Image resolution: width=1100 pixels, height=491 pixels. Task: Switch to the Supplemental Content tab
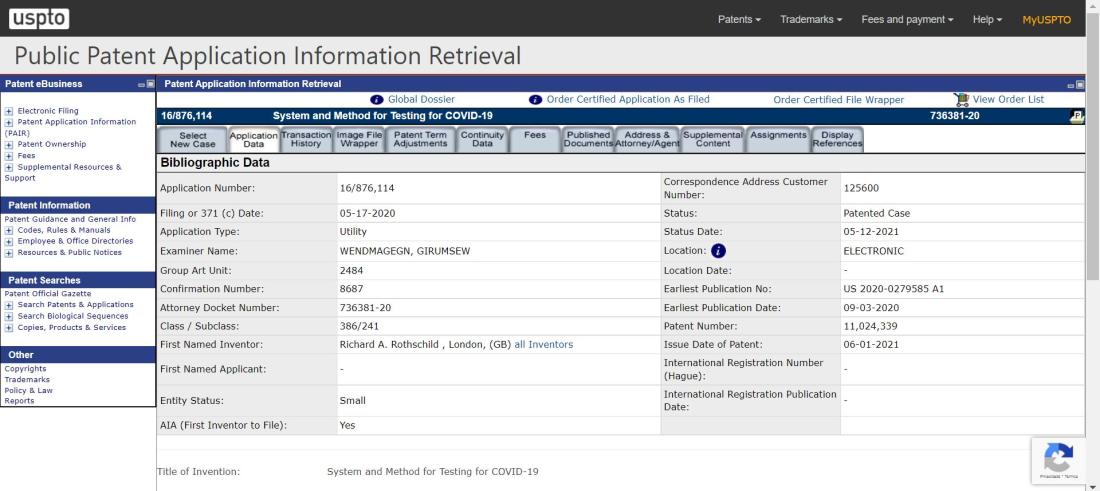[x=713, y=139]
